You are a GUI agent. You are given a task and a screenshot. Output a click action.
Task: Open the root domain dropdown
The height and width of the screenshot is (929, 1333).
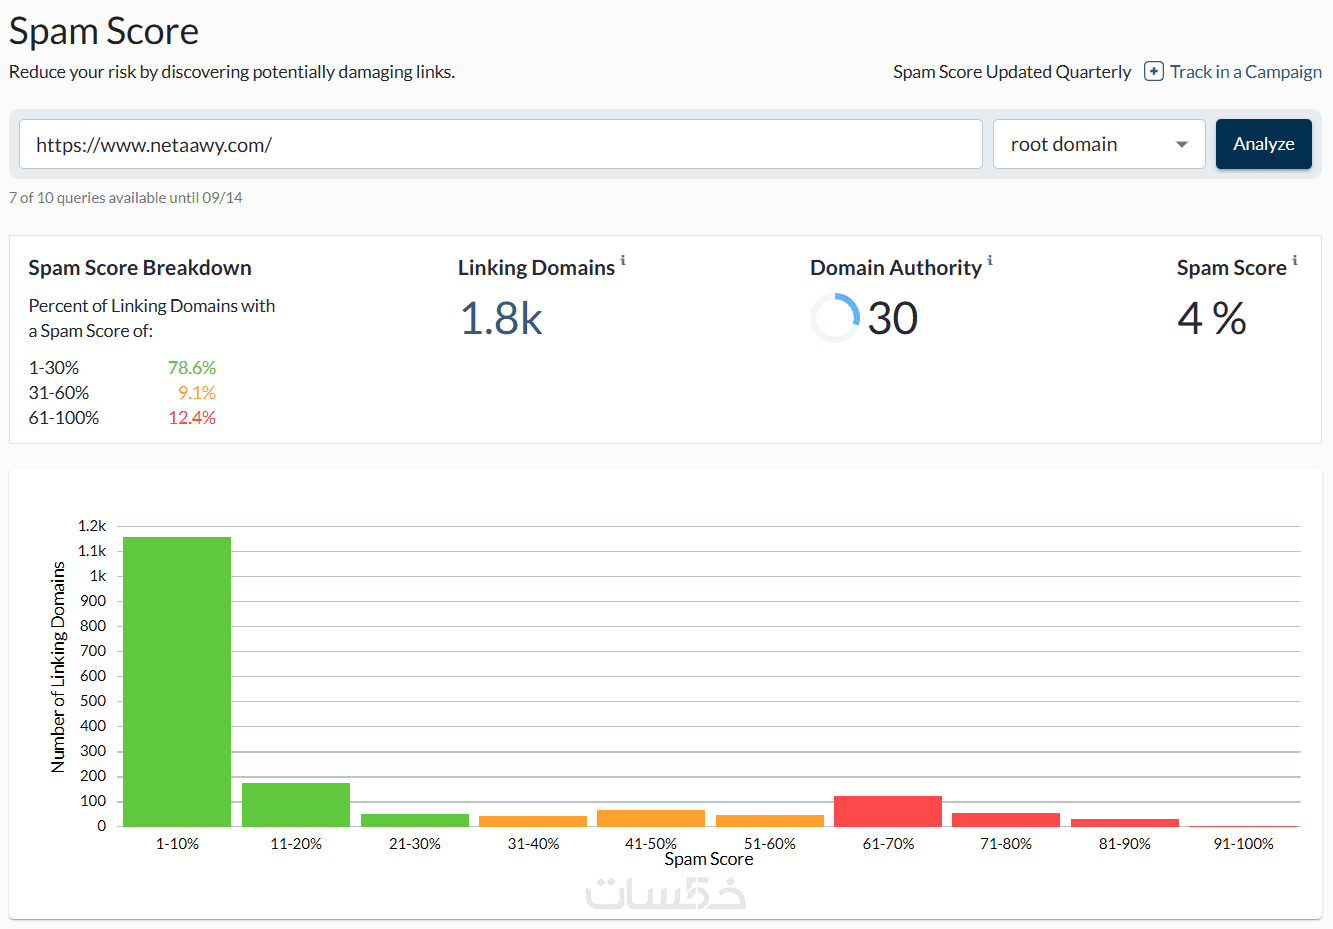point(1098,144)
